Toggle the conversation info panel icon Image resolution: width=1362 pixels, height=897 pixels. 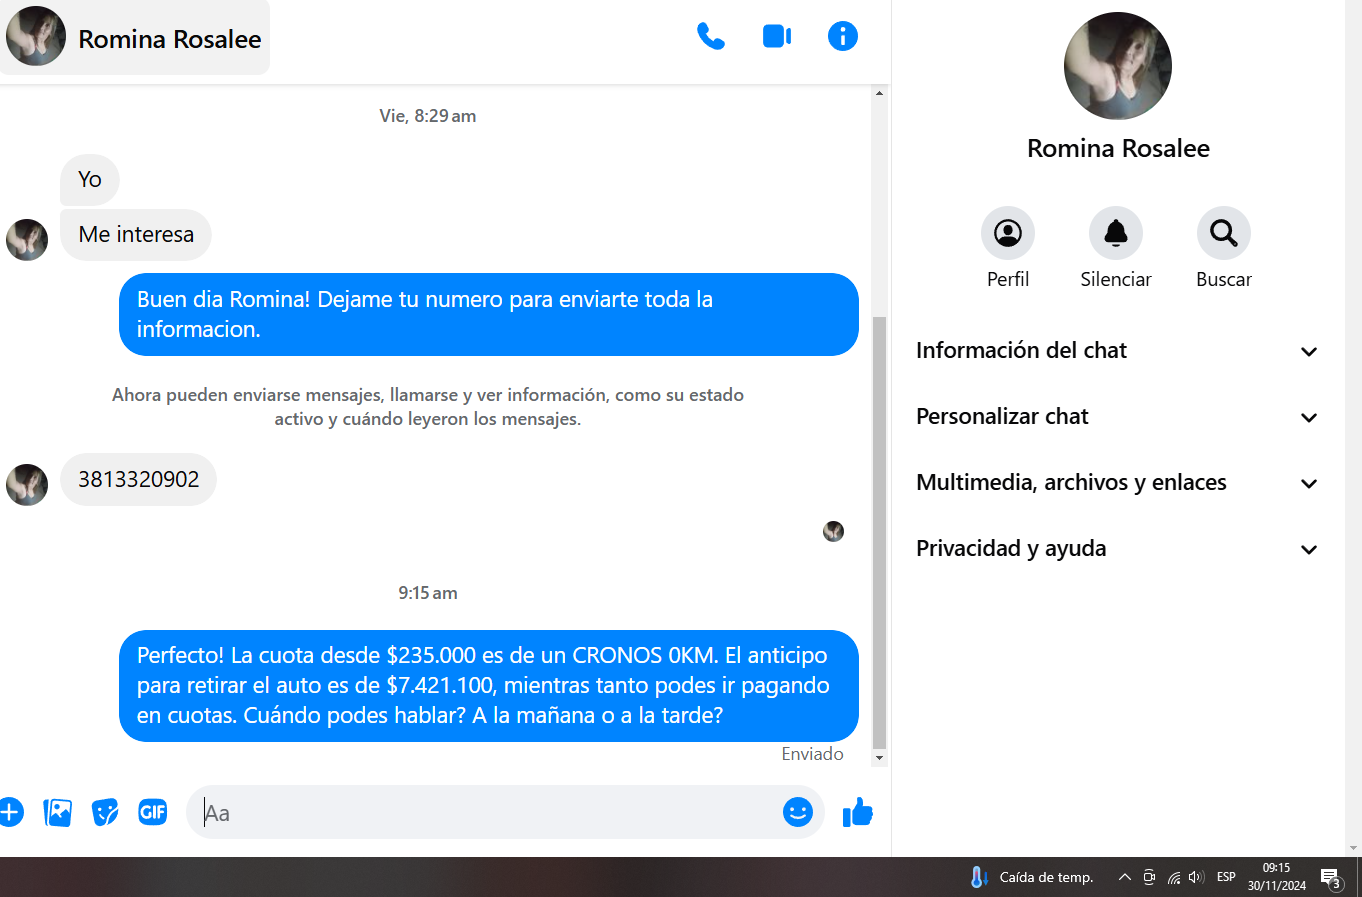tap(842, 37)
